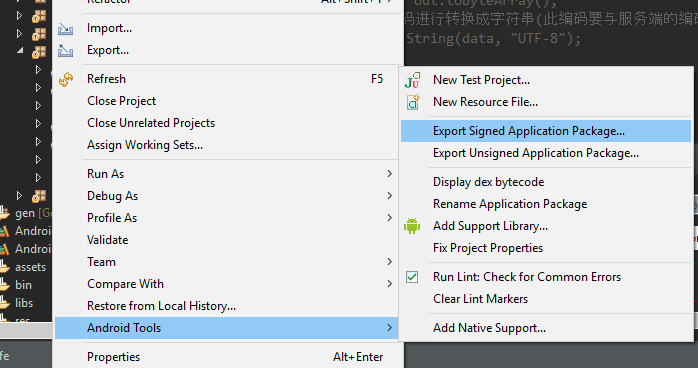Select Fix Project Properties
This screenshot has width=698, height=368.
click(488, 248)
